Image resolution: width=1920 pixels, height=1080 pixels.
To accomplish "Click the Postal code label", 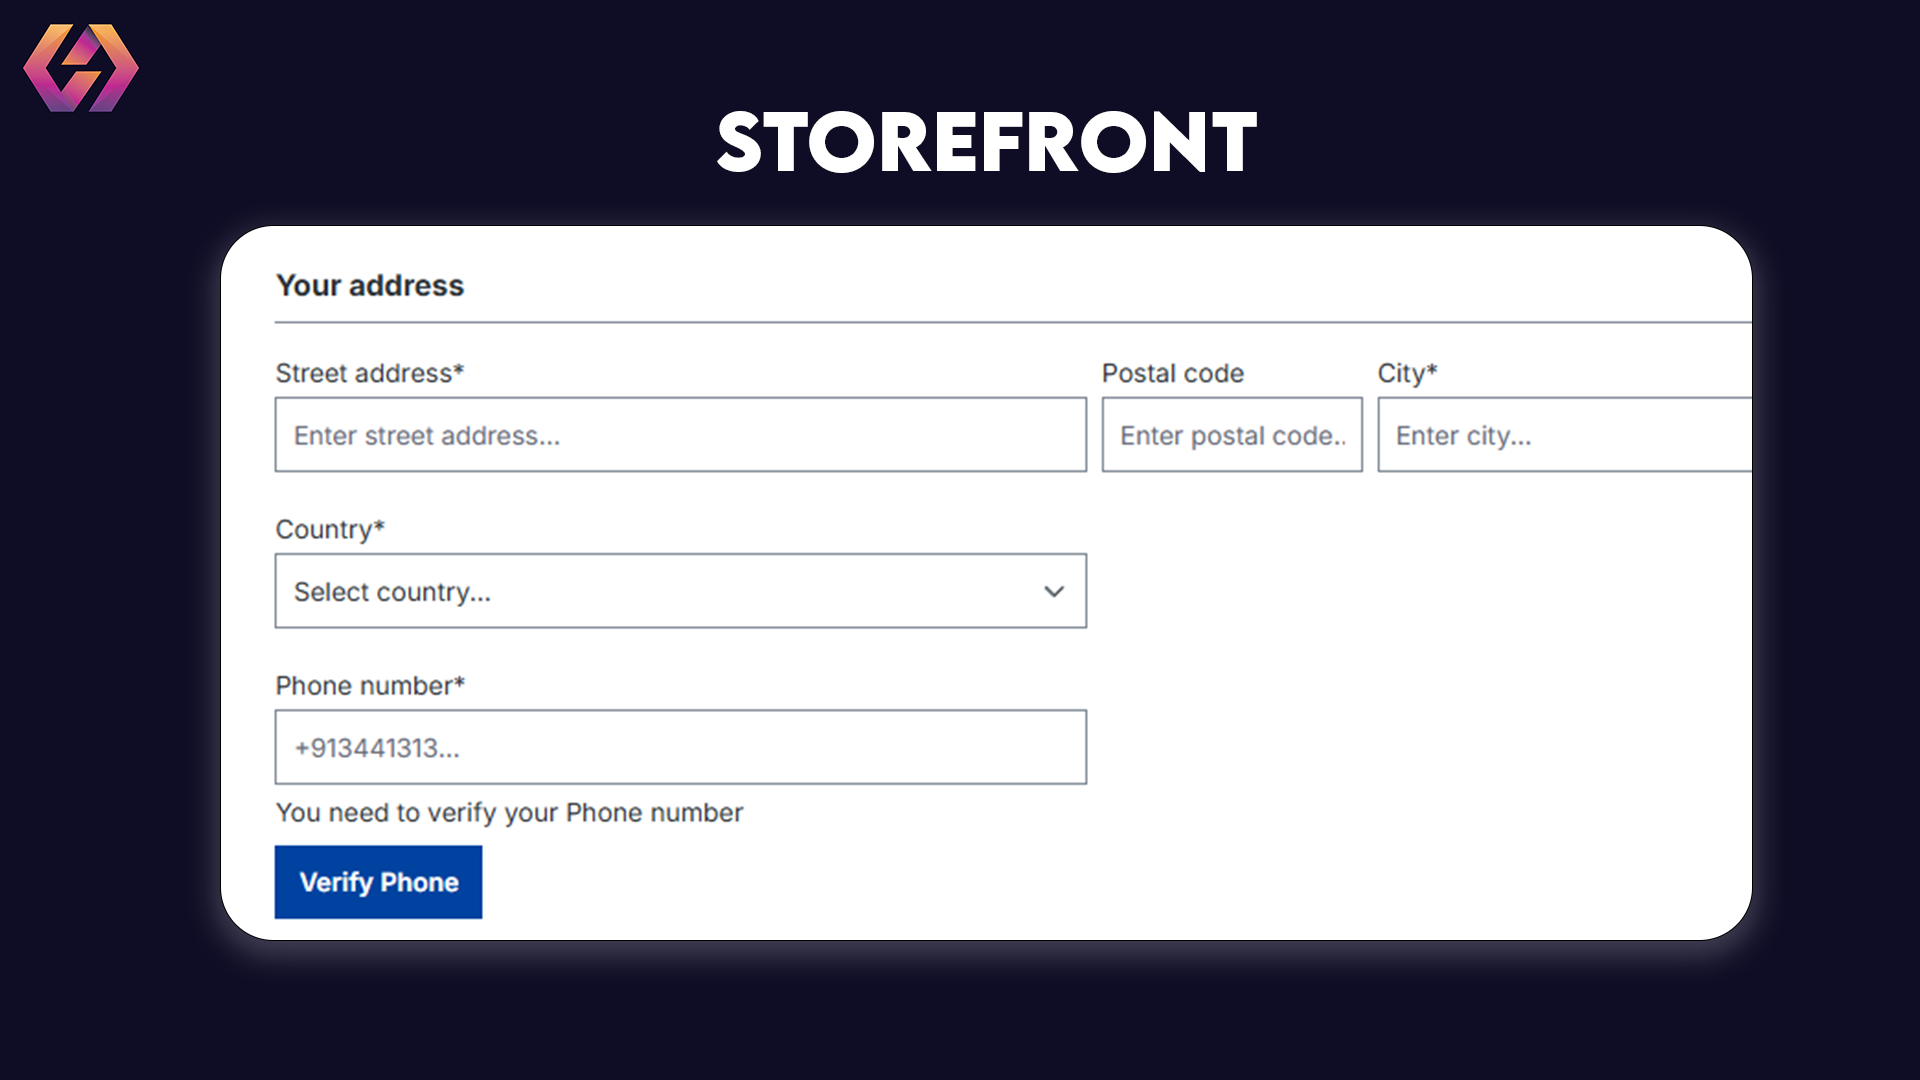I will 1173,373.
